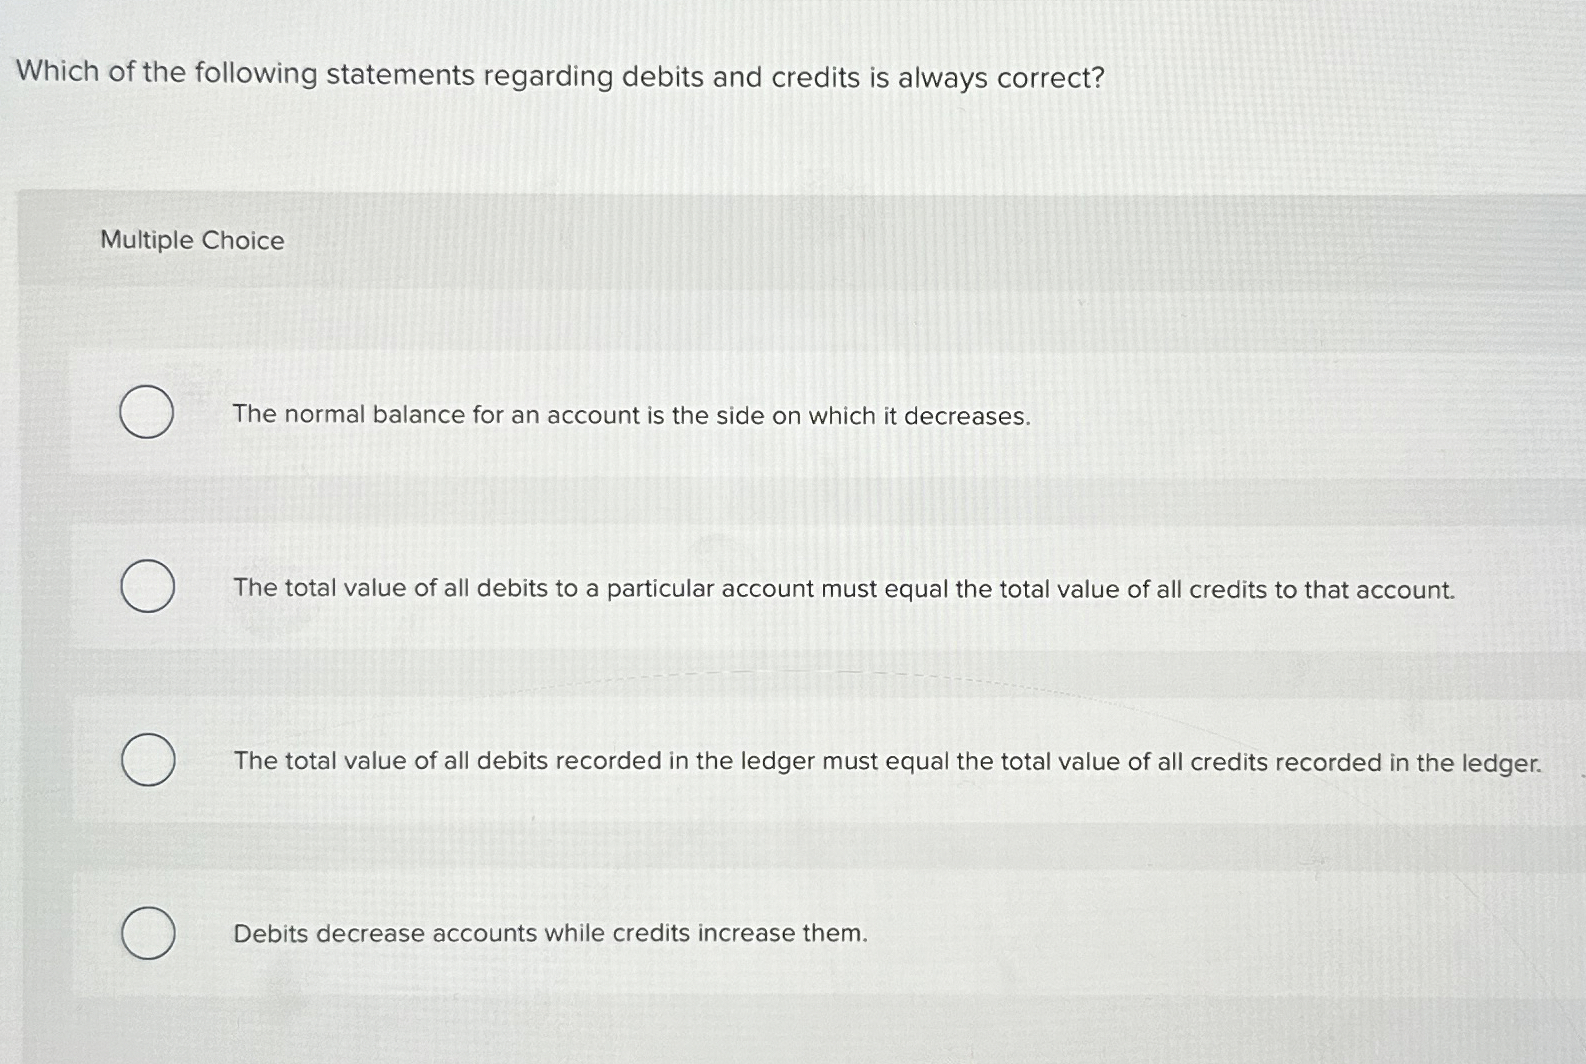Image resolution: width=1586 pixels, height=1064 pixels.
Task: Choose the second answer's radio button
Action: (146, 586)
